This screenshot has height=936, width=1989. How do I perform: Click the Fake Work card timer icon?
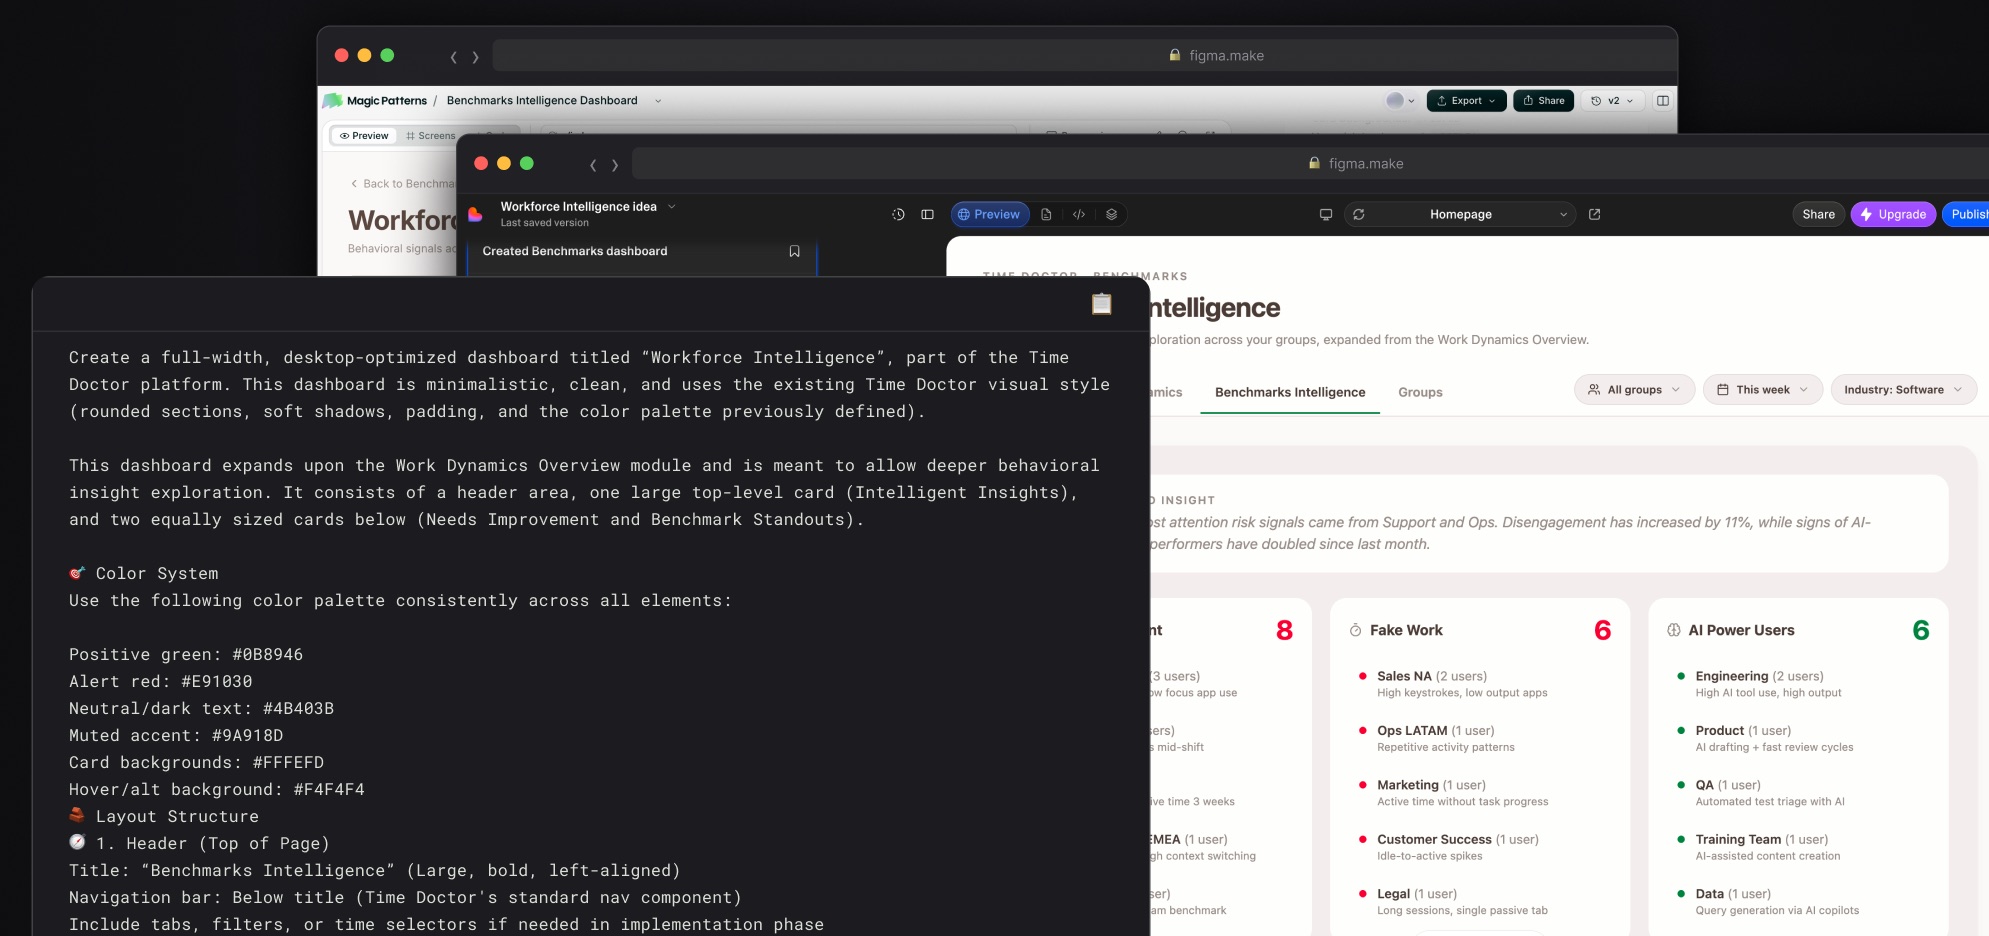pyautogui.click(x=1355, y=630)
